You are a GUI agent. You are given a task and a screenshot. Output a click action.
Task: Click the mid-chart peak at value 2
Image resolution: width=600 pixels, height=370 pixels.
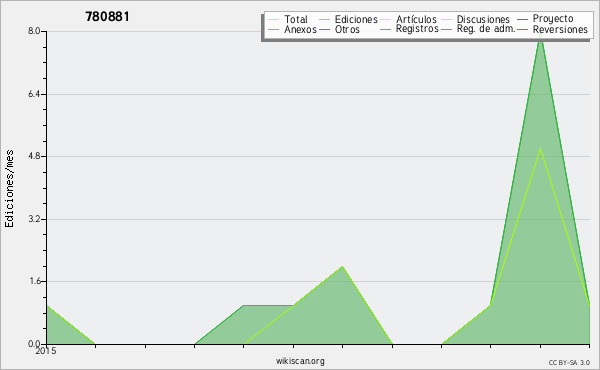(342, 266)
